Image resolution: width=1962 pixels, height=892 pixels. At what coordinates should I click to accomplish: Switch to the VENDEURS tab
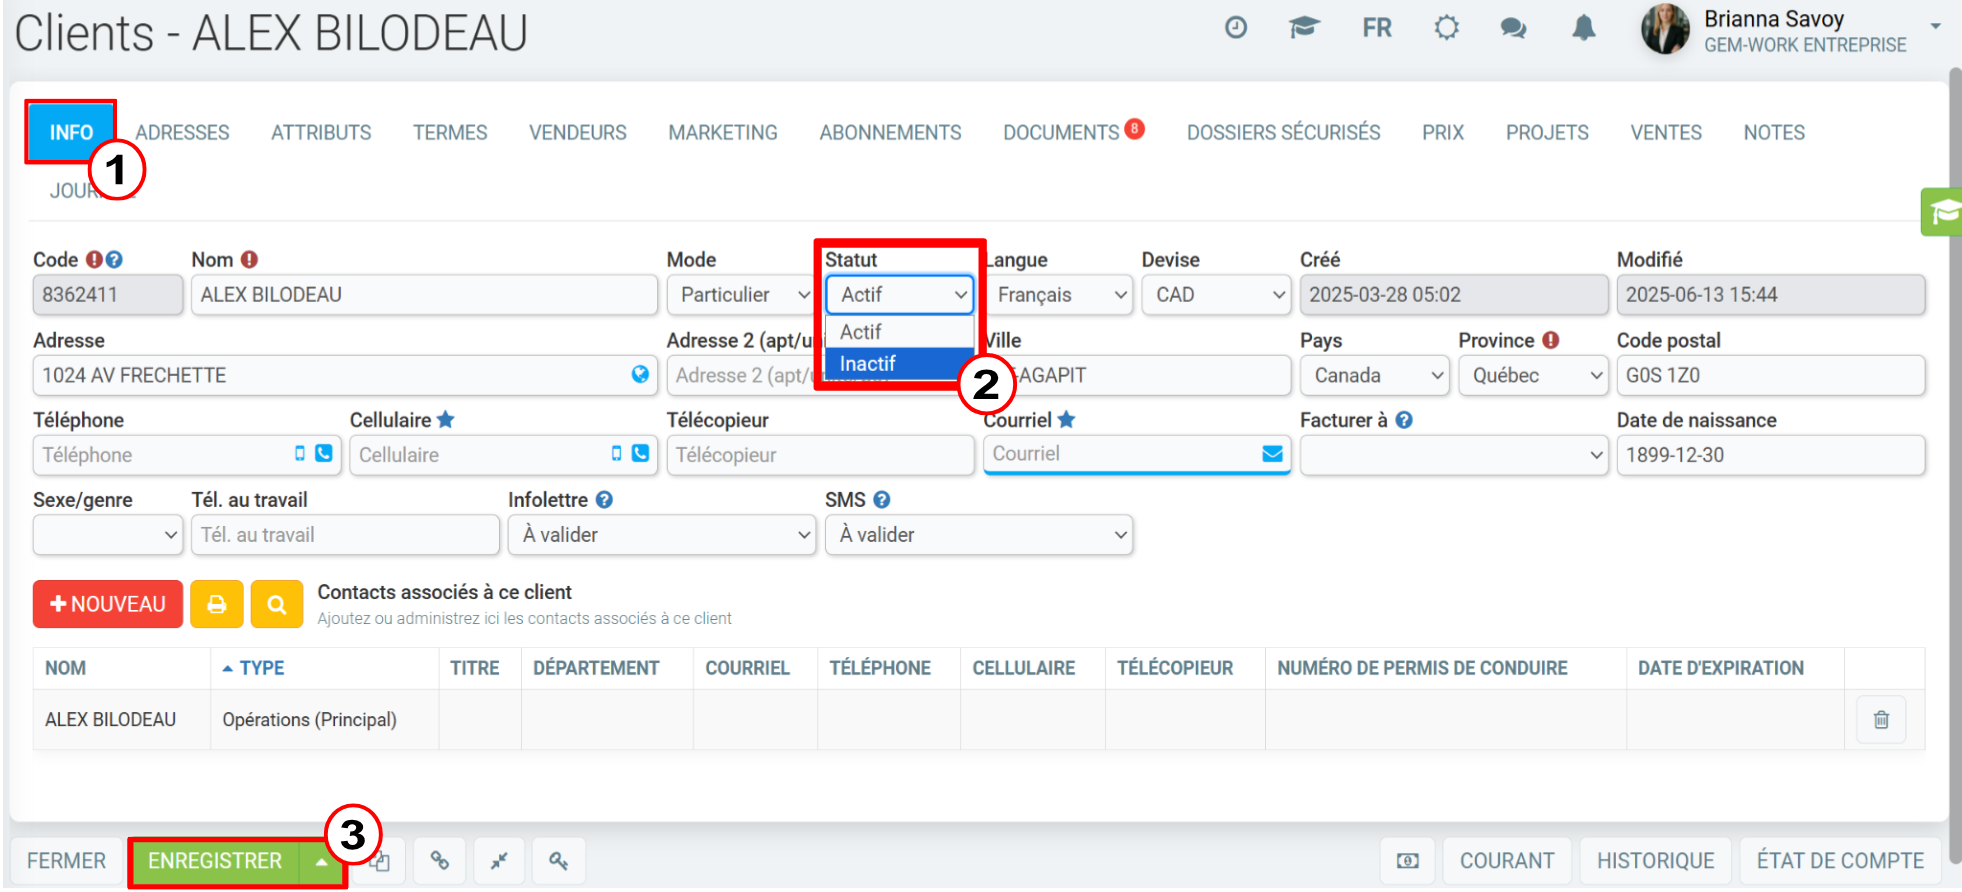[578, 132]
